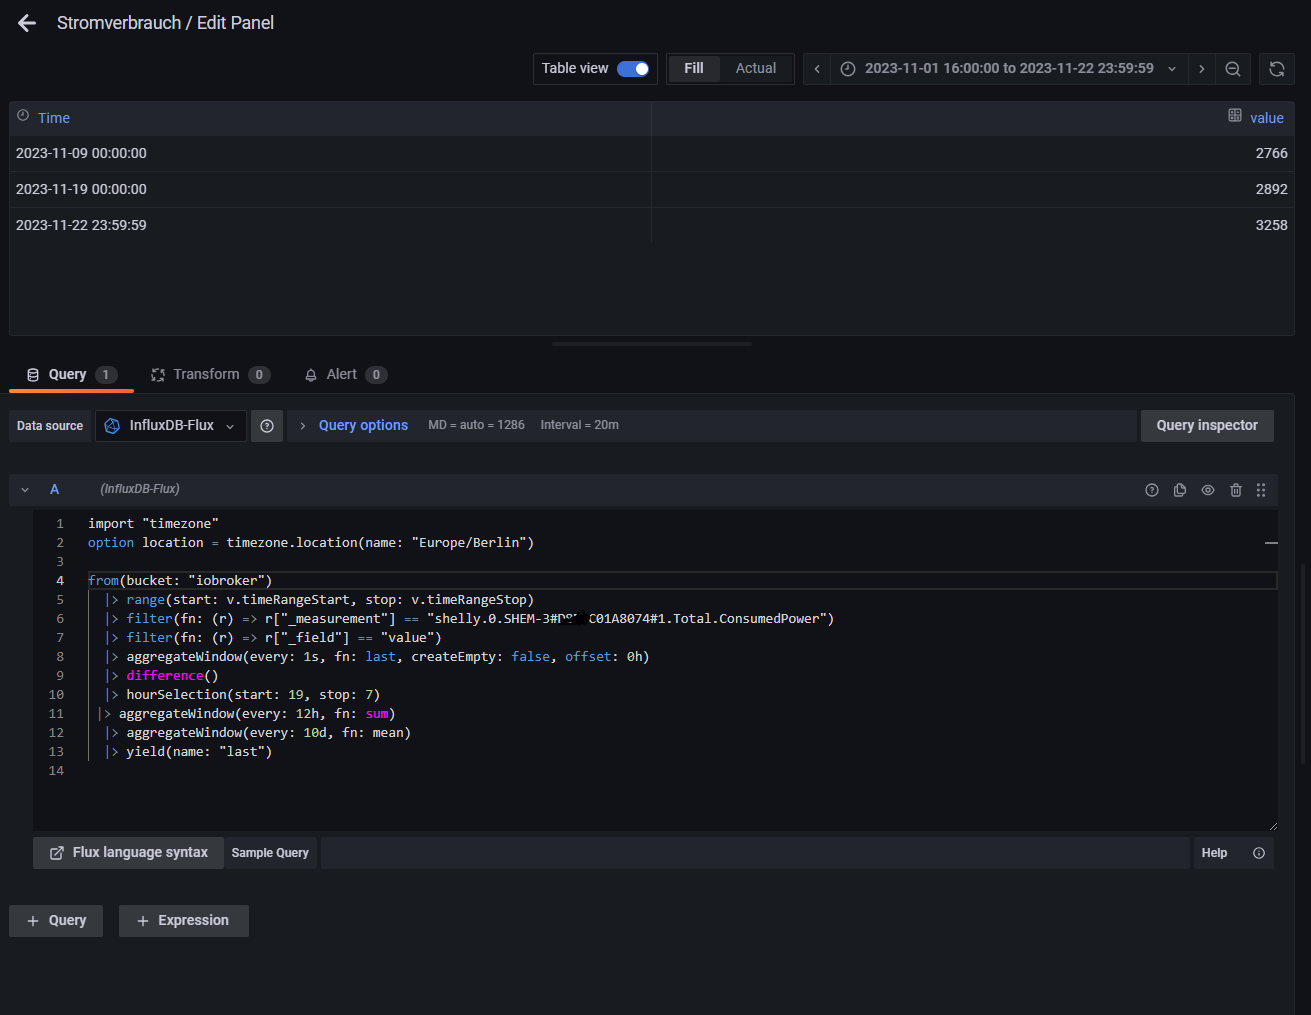
Task: Open the InfluxDB-Flux data source dropdown
Action: coord(171,426)
